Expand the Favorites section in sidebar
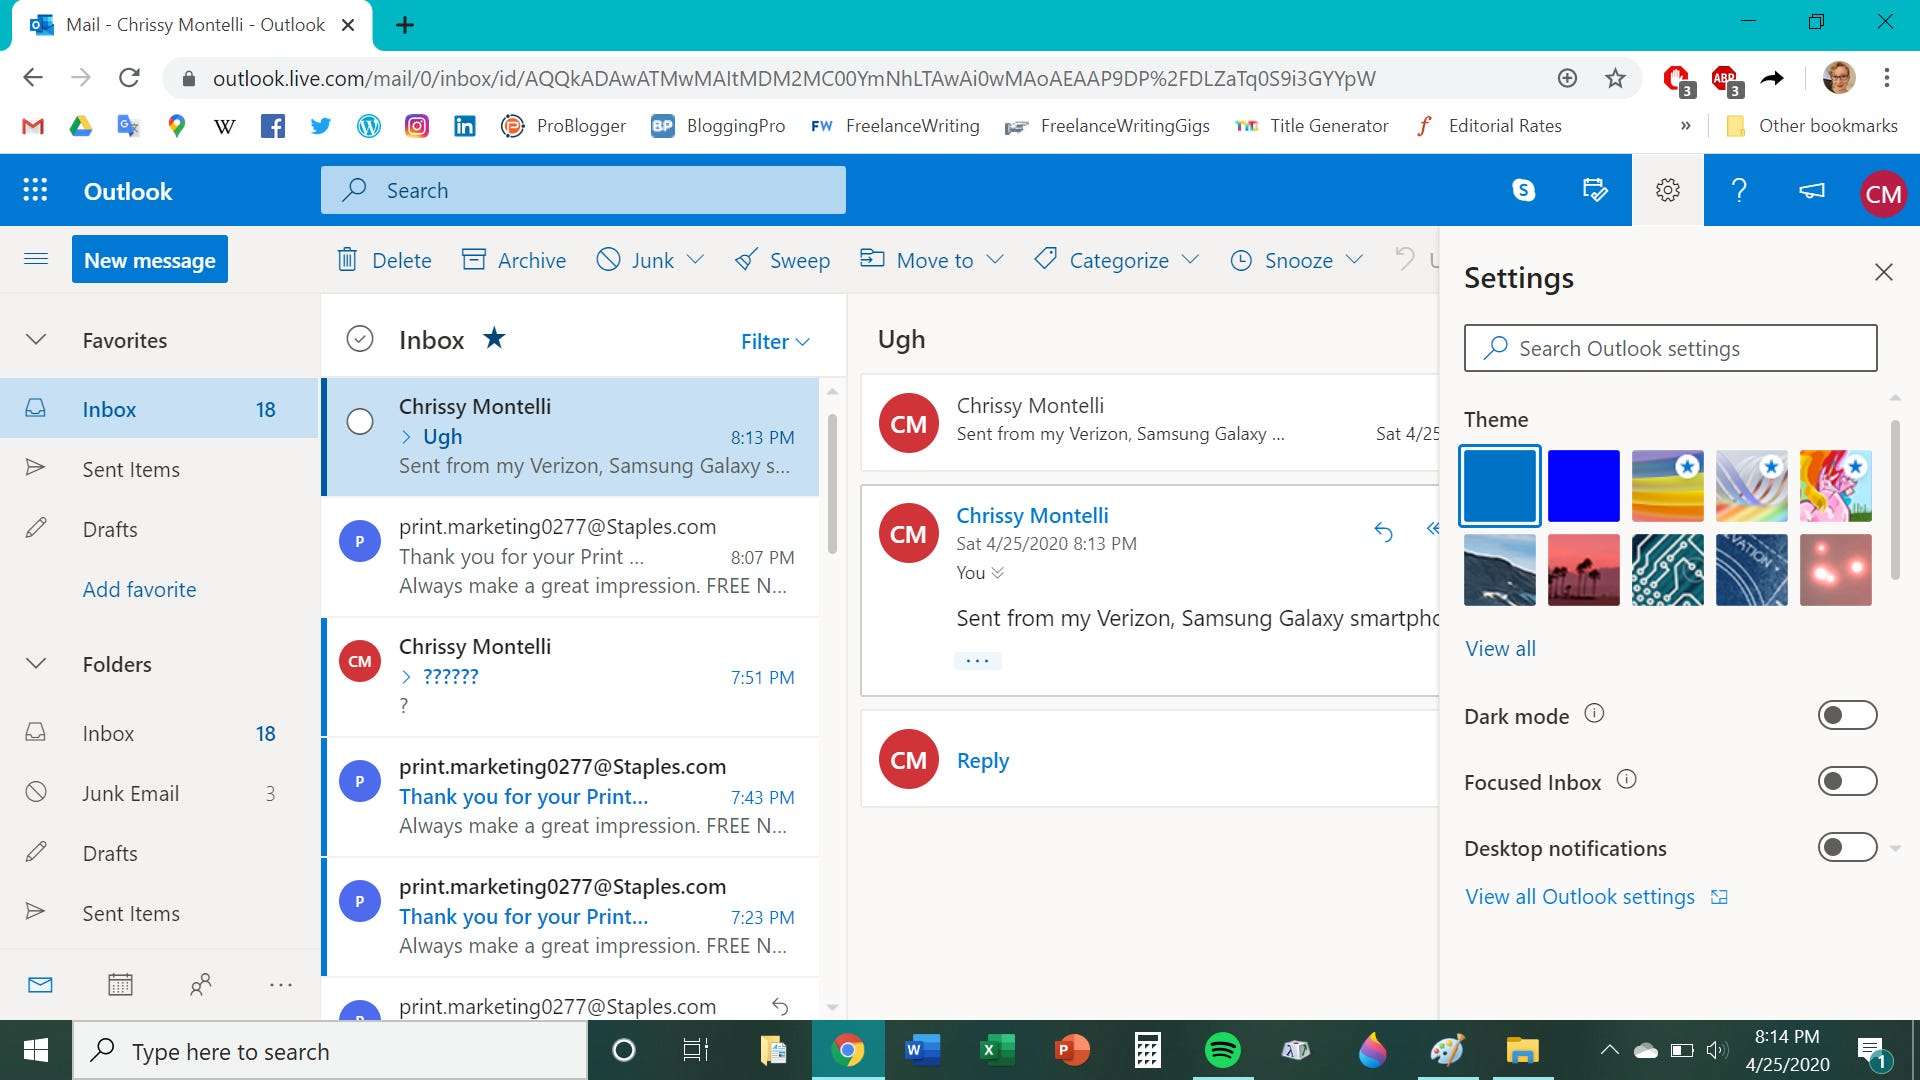Viewport: 1920px width, 1080px height. pos(36,339)
